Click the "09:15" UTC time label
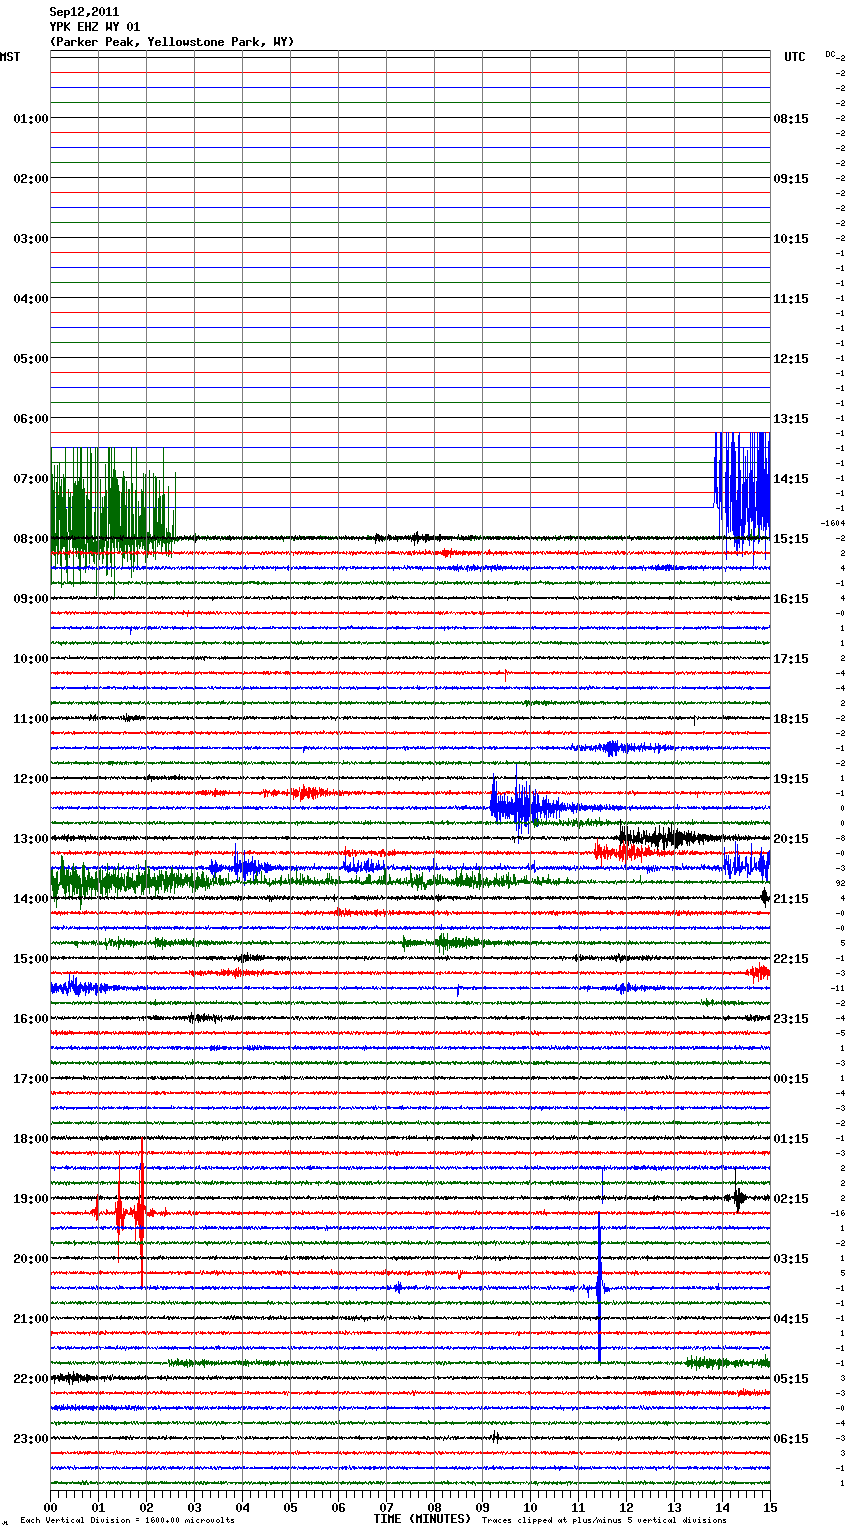The height and width of the screenshot is (1534, 850). click(792, 179)
